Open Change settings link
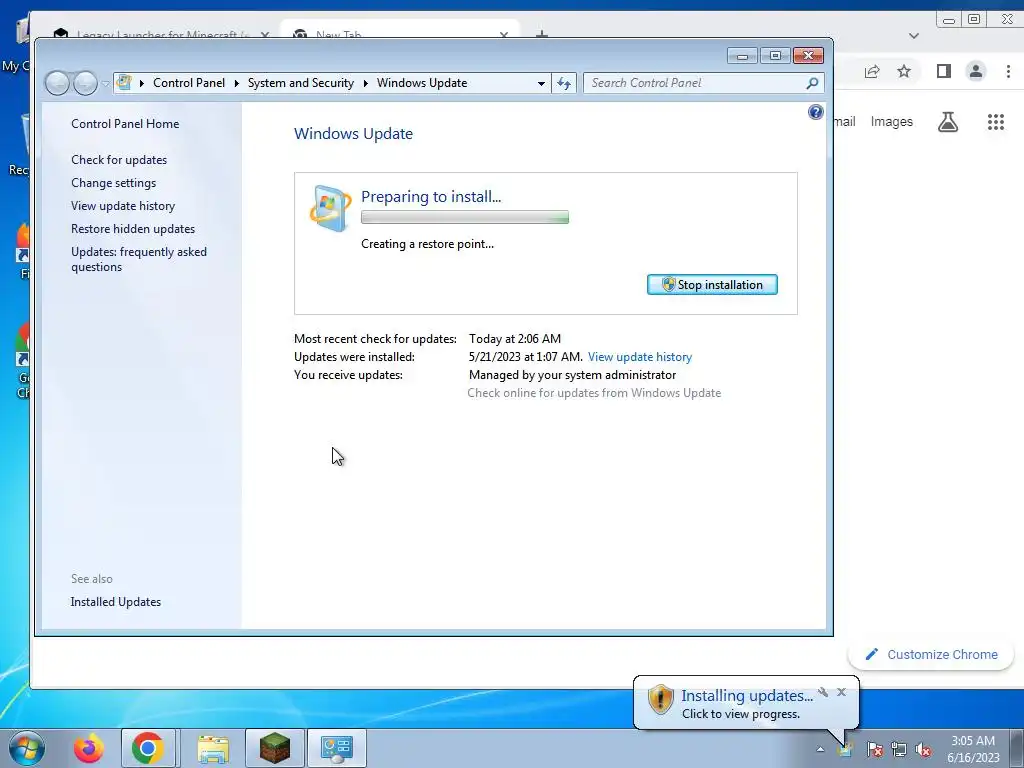Screen dimensions: 1024x768 (x=114, y=183)
